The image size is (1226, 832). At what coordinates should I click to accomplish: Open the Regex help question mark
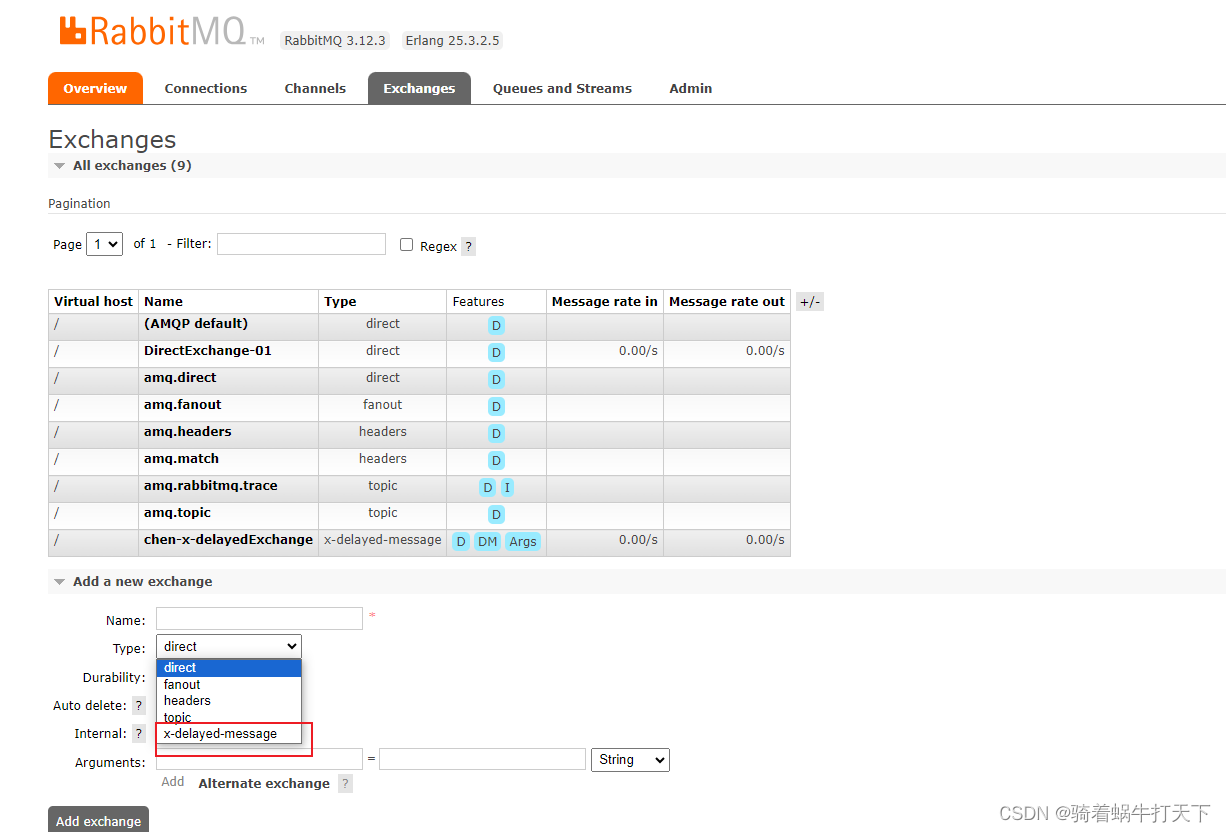(468, 246)
